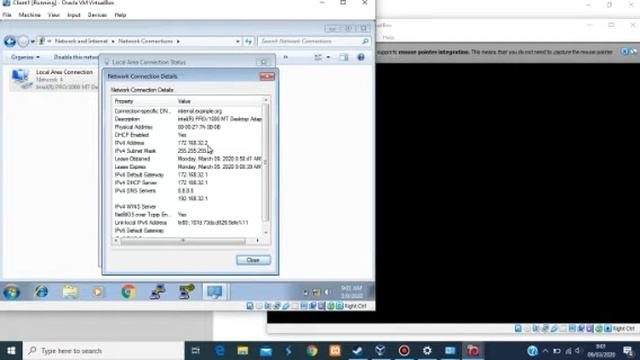The image size is (640, 360).
Task: Open the Machine menu in VirtualBox
Action: tap(30, 15)
